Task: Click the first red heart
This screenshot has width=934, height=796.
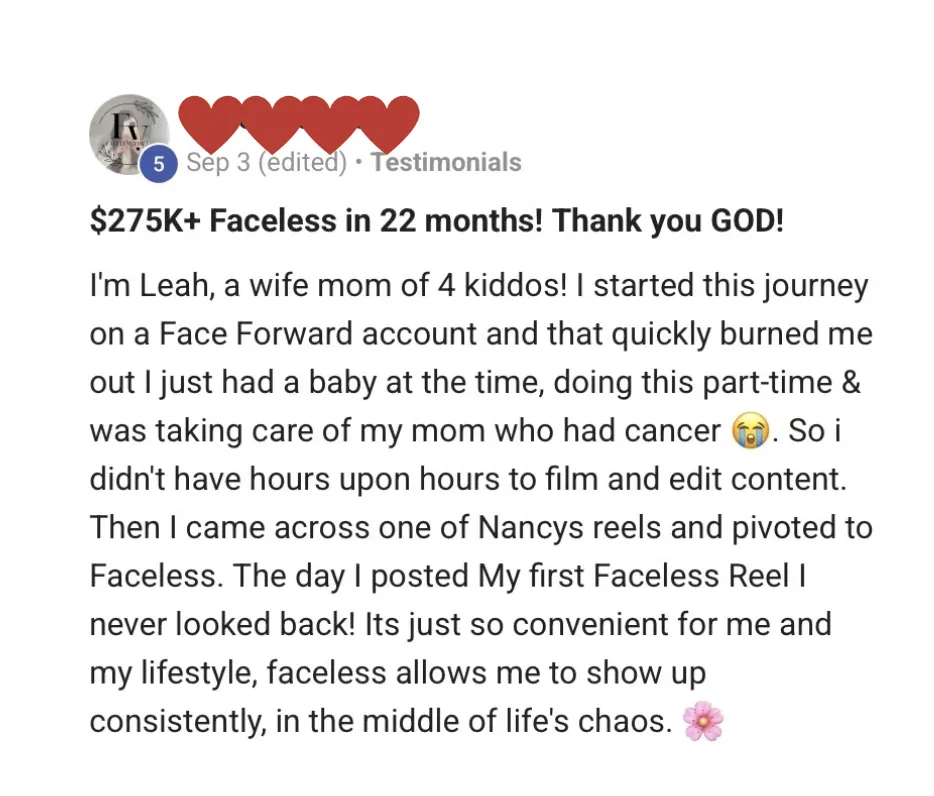Action: click(x=211, y=123)
